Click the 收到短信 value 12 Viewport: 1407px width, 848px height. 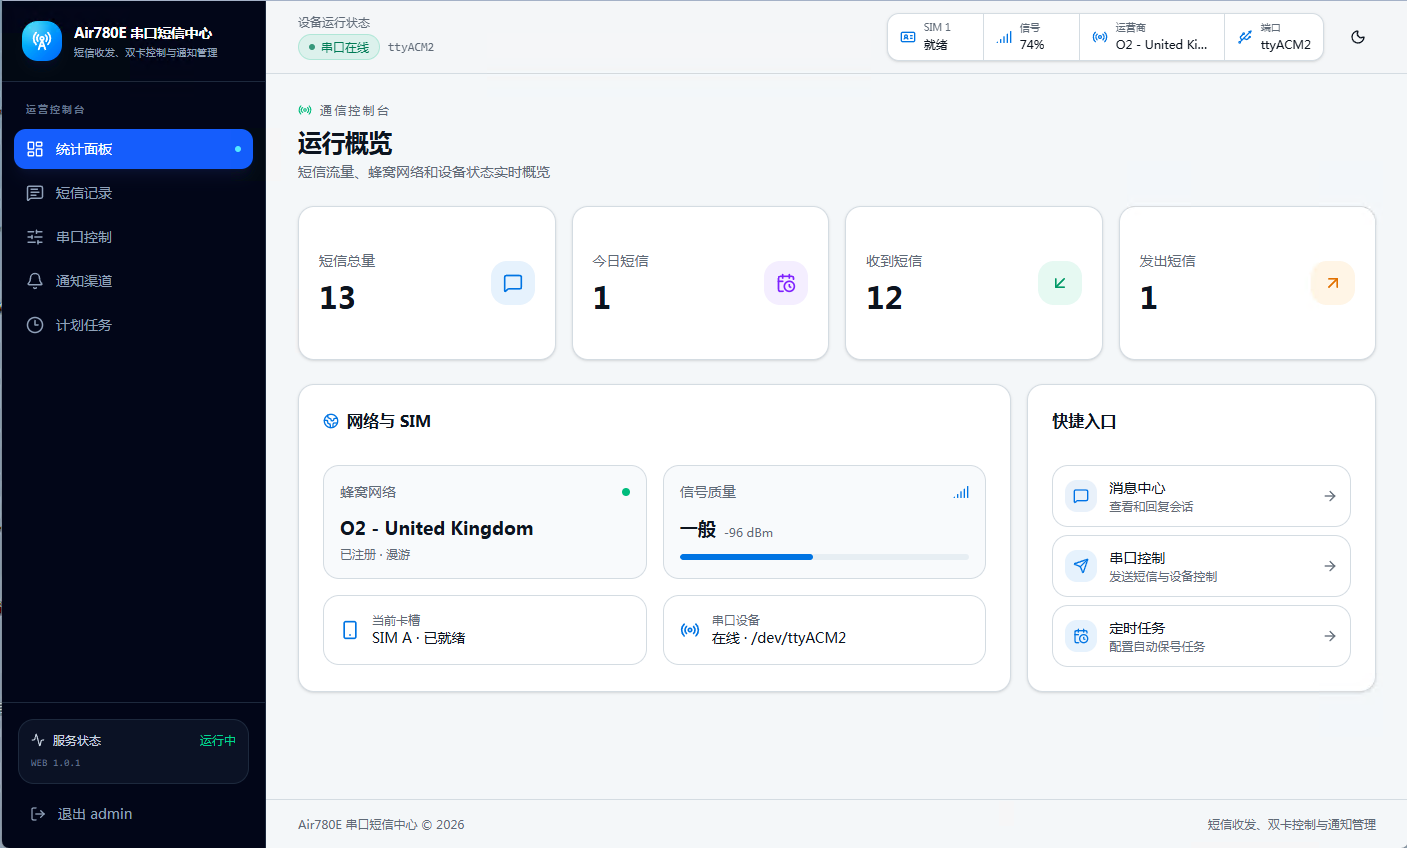[x=884, y=298]
